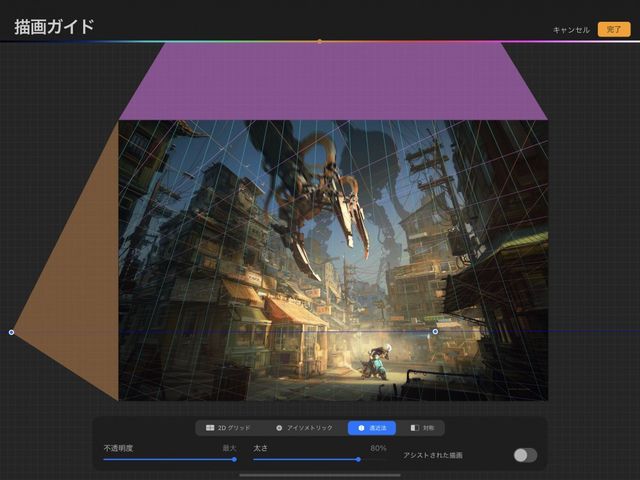Select the vanishing point above the motorcycle rider
The height and width of the screenshot is (480, 640).
pyautogui.click(x=435, y=331)
